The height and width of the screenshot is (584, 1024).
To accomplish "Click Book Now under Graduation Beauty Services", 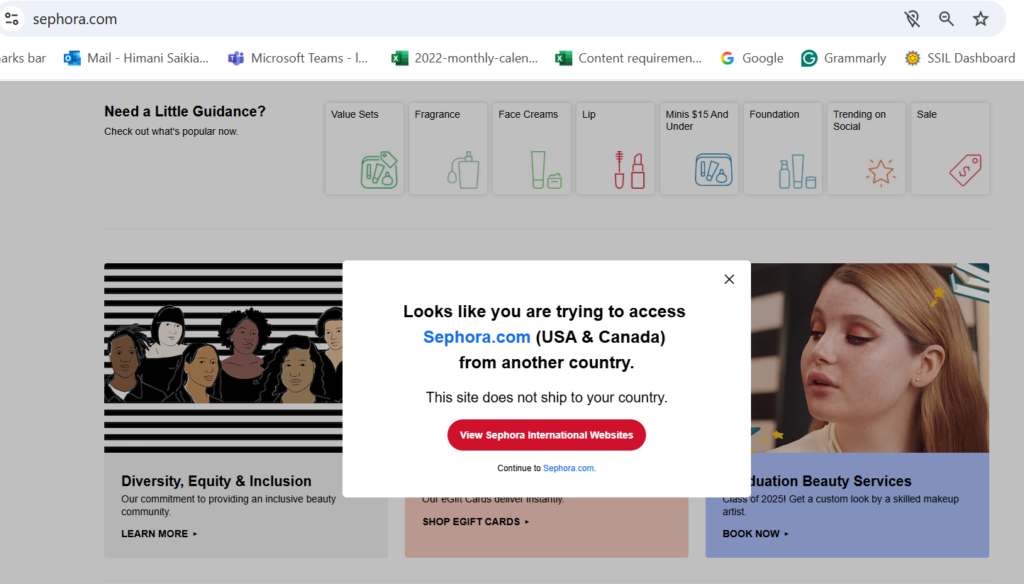I will click(755, 534).
